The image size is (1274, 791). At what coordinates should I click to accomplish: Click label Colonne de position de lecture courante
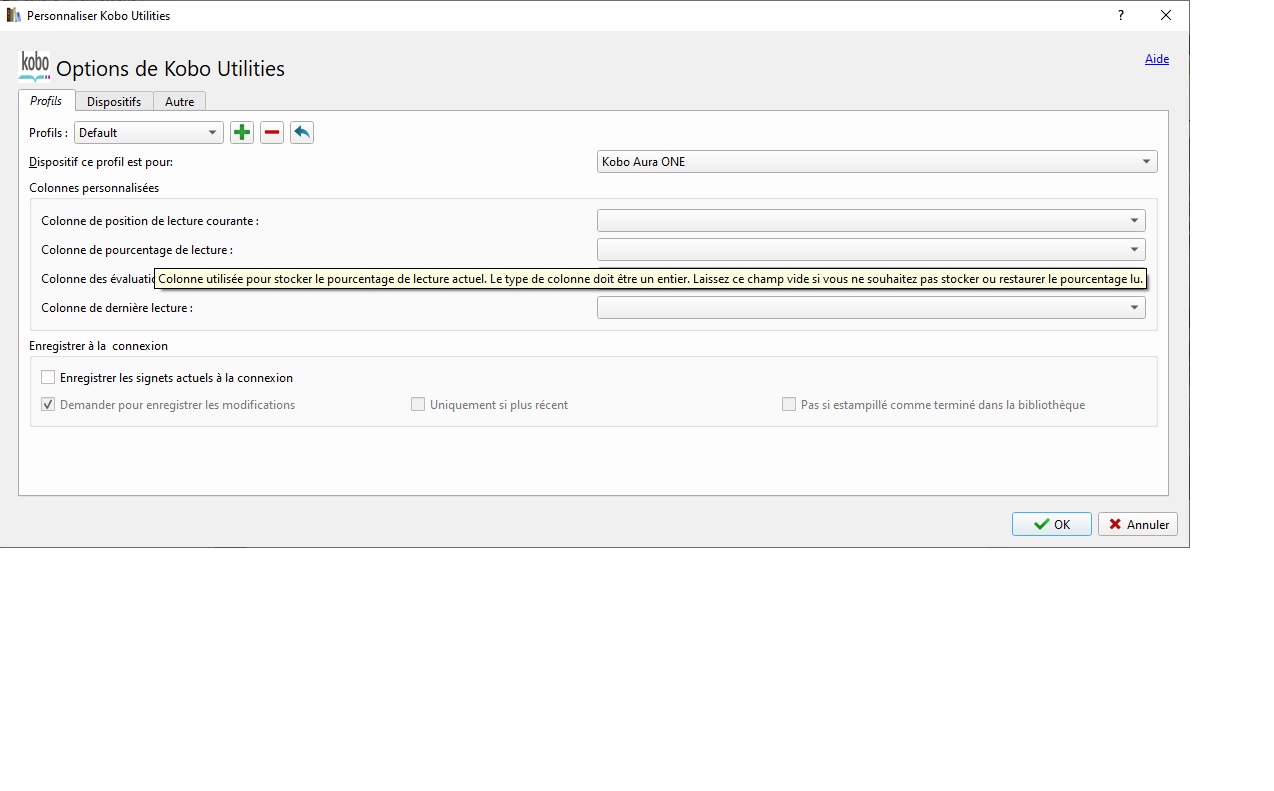click(x=150, y=221)
